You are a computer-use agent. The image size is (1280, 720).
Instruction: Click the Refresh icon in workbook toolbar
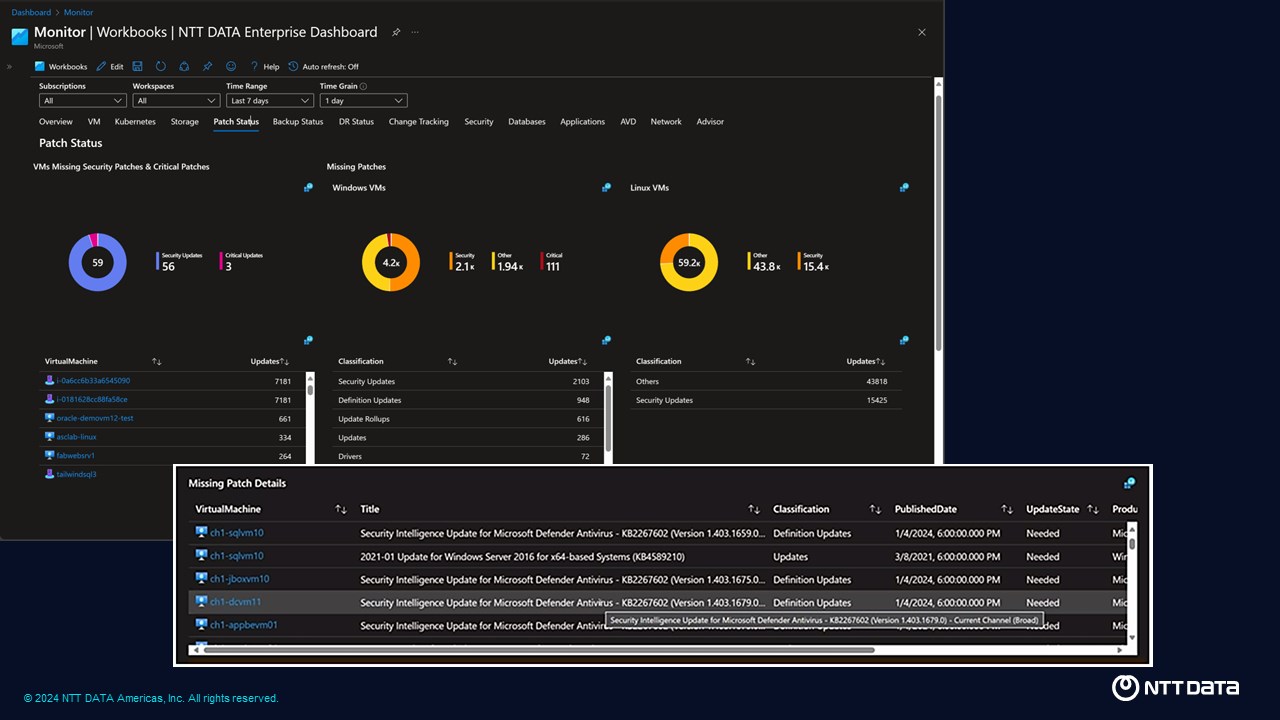pos(161,66)
